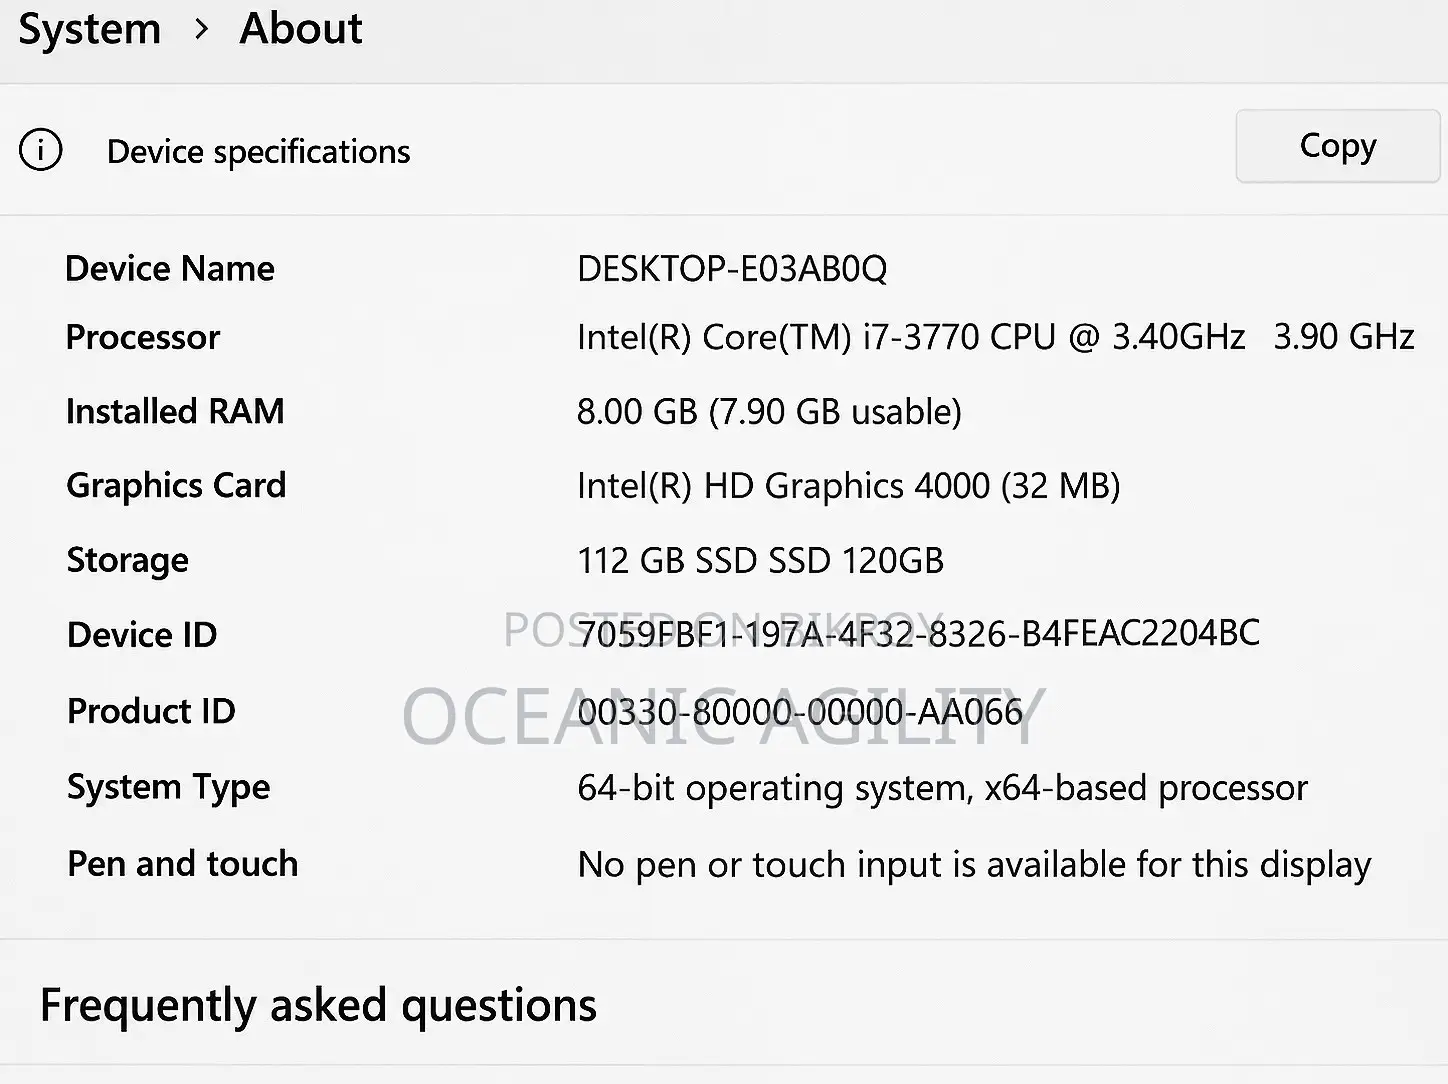The image size is (1448, 1084).
Task: Select the processor value Intel Core i7-3770
Action: pos(996,337)
